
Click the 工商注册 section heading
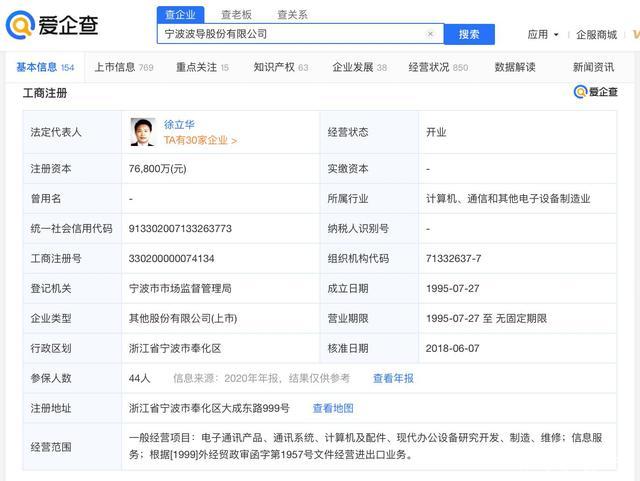point(45,93)
